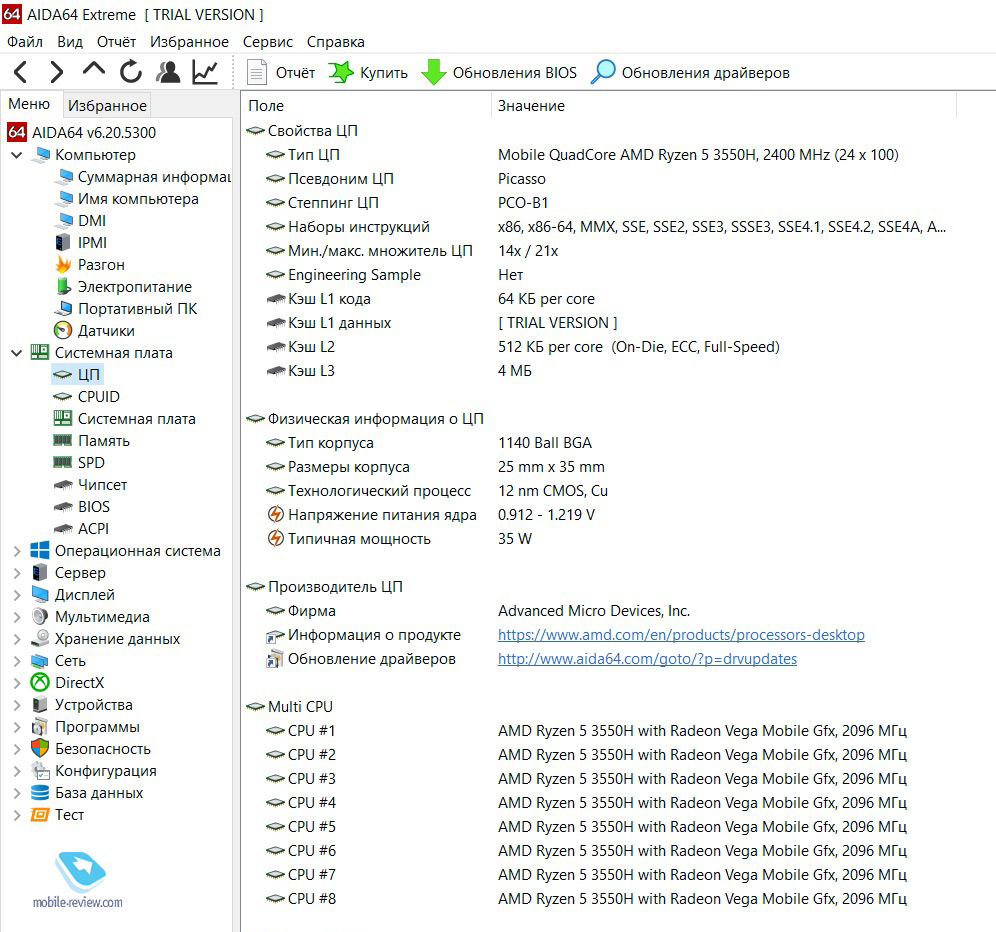996x932 pixels.
Task: Open the BIOS tree item
Action: pos(82,507)
